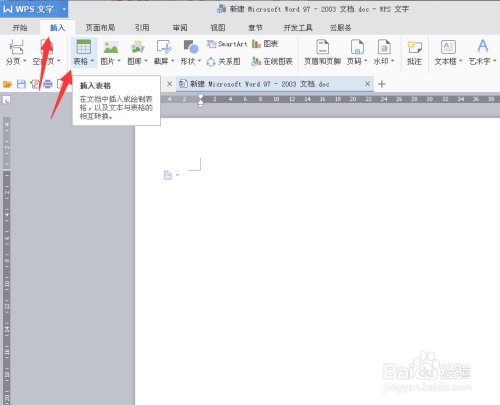This screenshot has height=405, width=500.
Task: Open the WPS 文字 application menu
Action: tap(34, 9)
